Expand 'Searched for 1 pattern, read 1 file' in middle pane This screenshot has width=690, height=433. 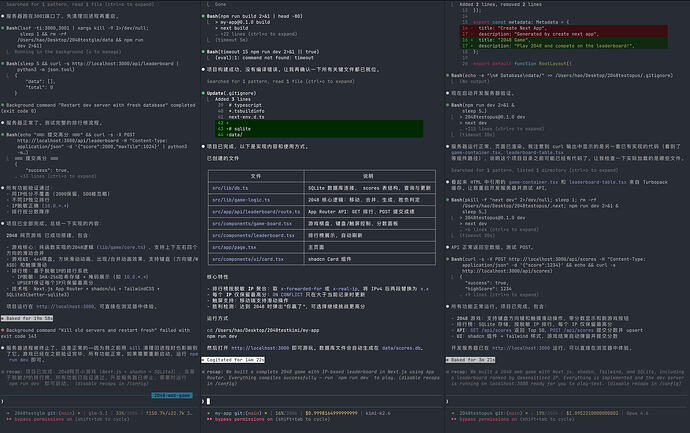(280, 81)
